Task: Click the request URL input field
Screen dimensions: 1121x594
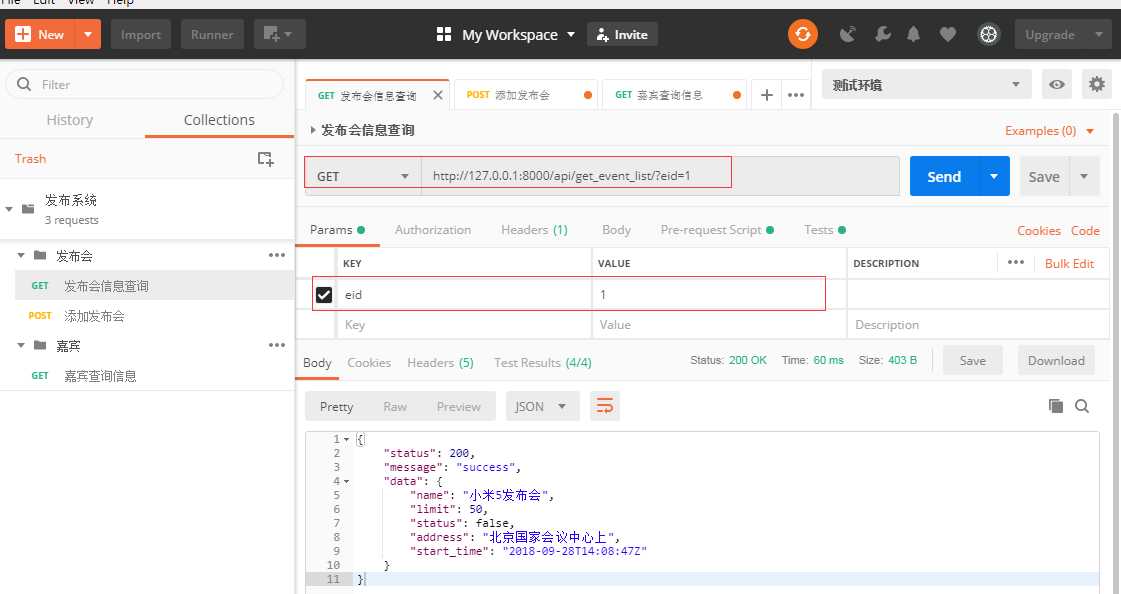Action: click(x=659, y=176)
